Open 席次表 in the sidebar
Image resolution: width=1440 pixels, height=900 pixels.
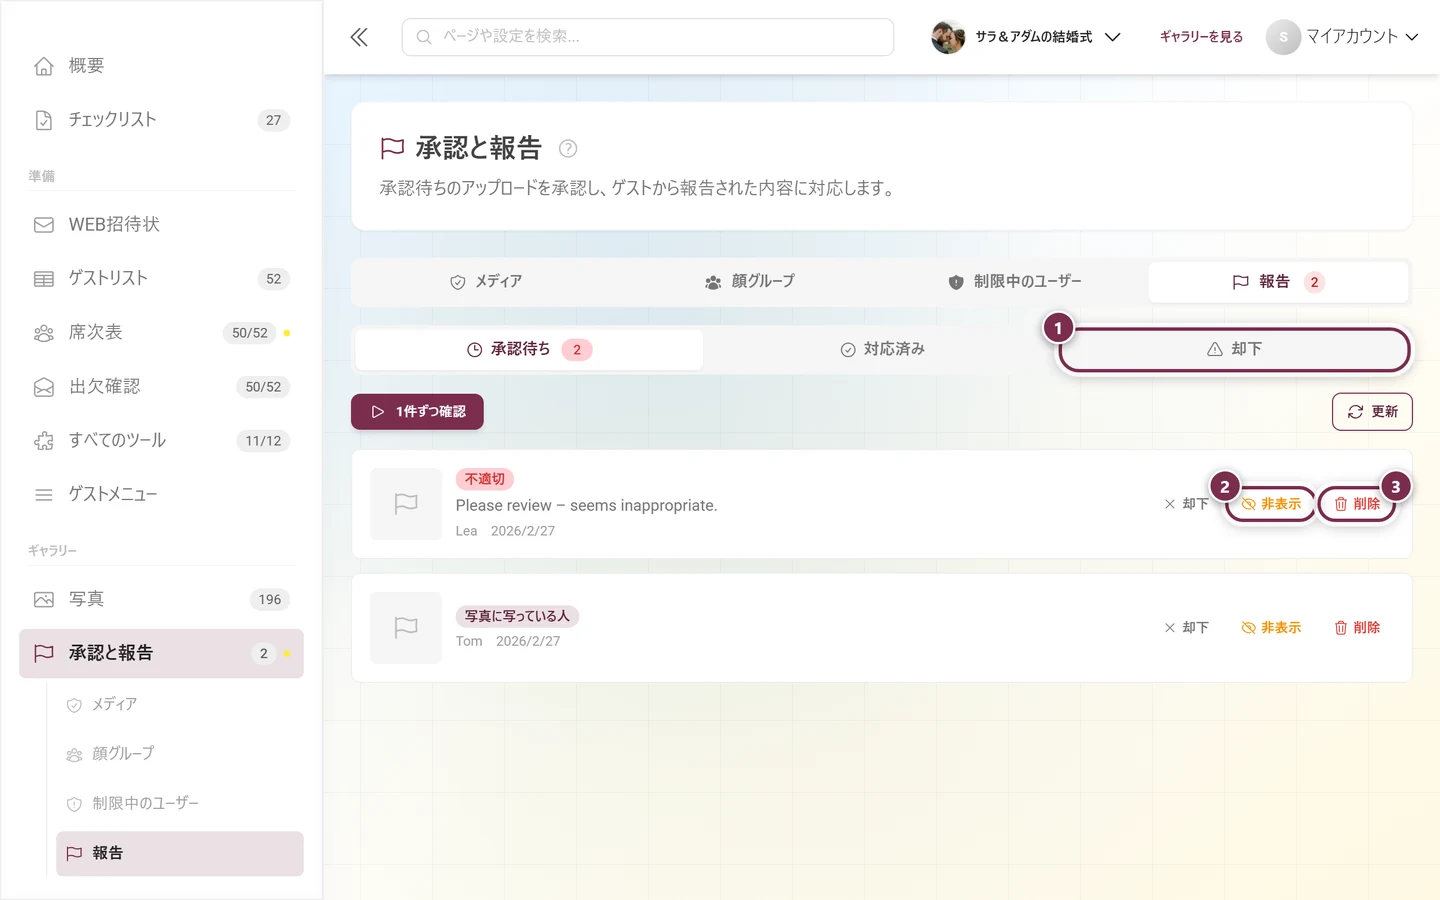pyautogui.click(x=161, y=333)
